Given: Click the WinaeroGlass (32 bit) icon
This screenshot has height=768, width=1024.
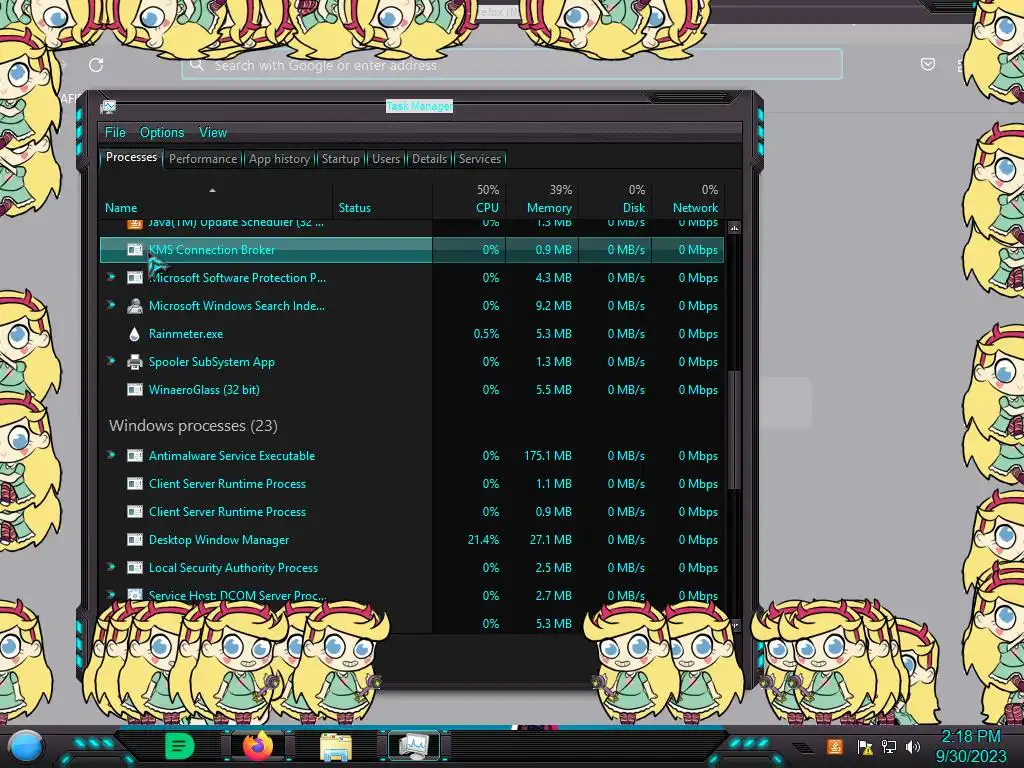Looking at the screenshot, I should pos(135,390).
